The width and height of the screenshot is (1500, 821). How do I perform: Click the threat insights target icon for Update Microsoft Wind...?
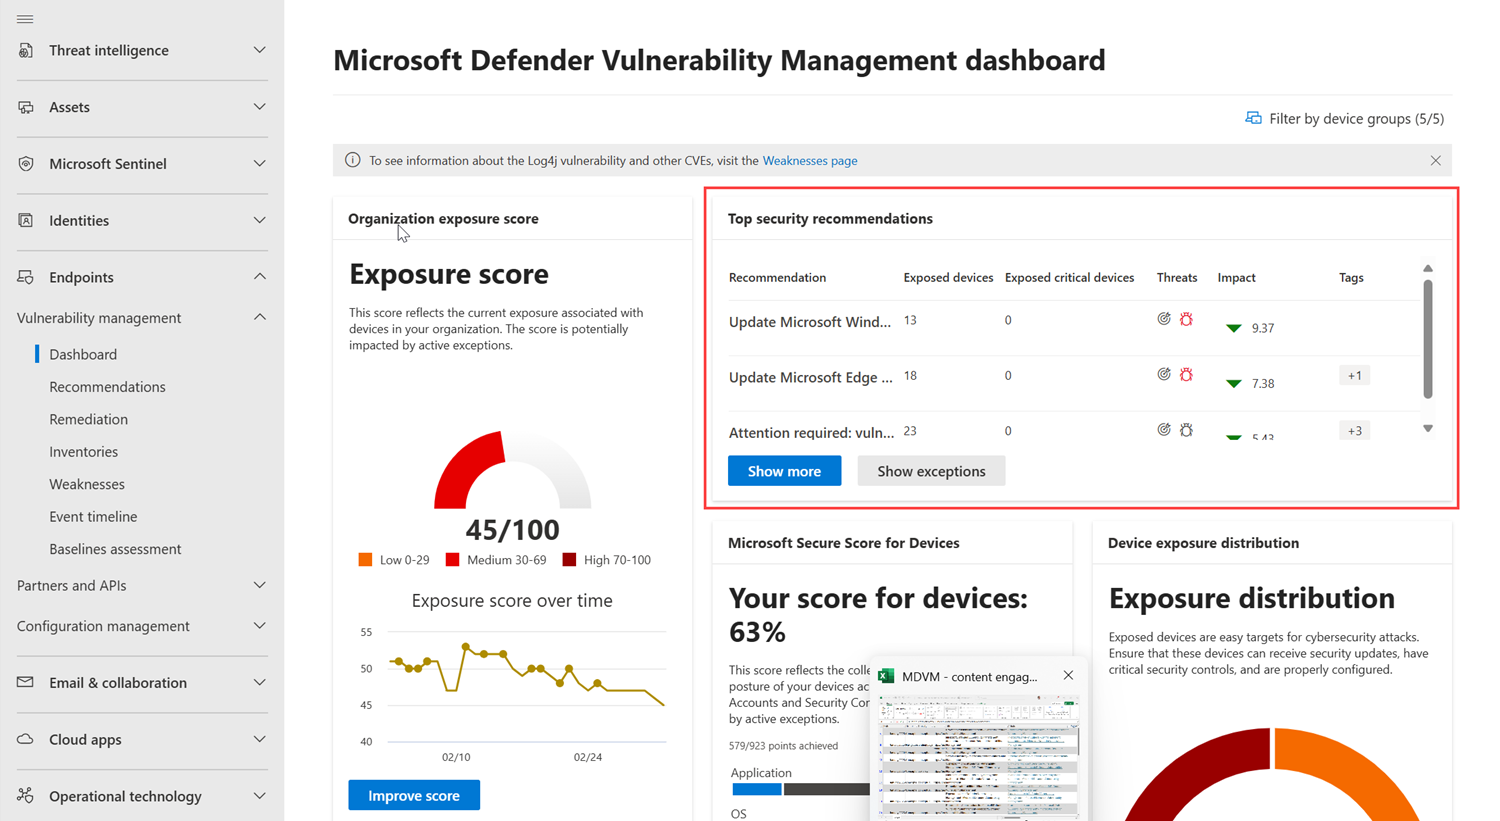click(x=1164, y=319)
